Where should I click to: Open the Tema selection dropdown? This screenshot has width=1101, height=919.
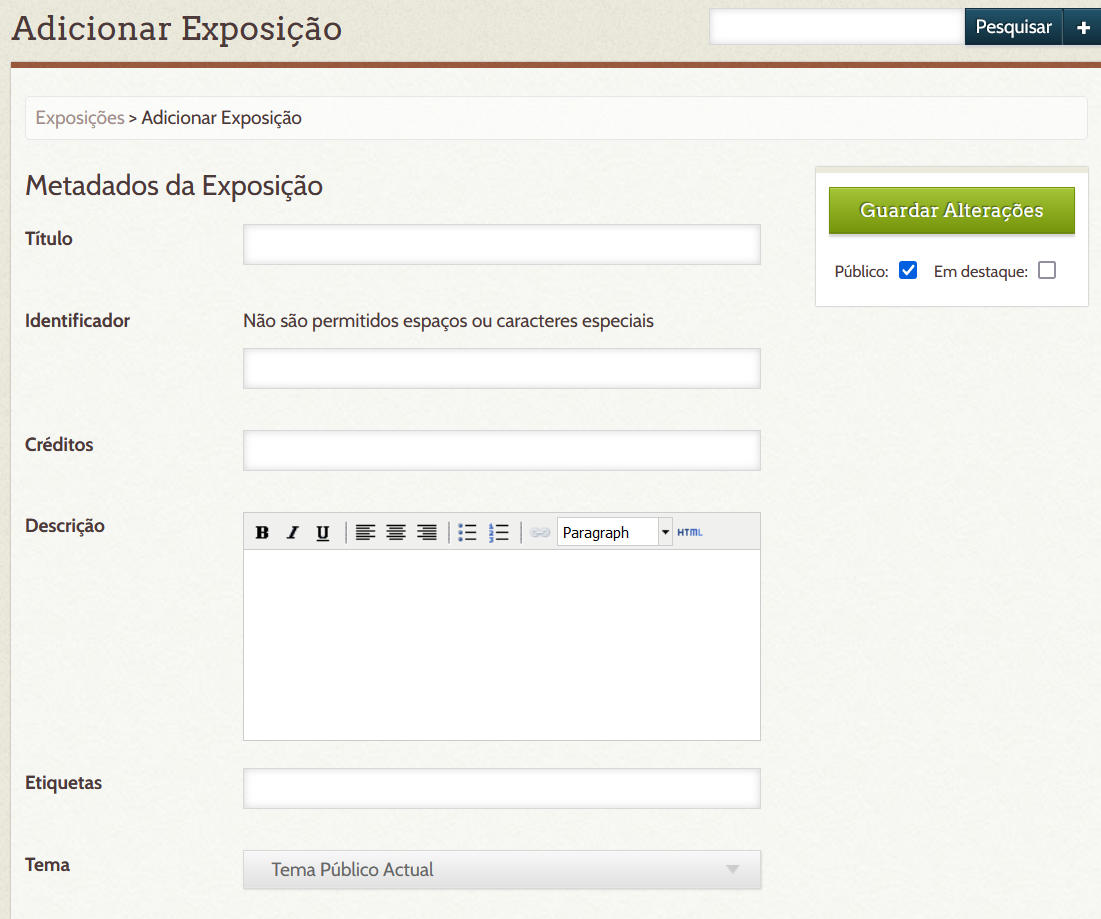[501, 869]
